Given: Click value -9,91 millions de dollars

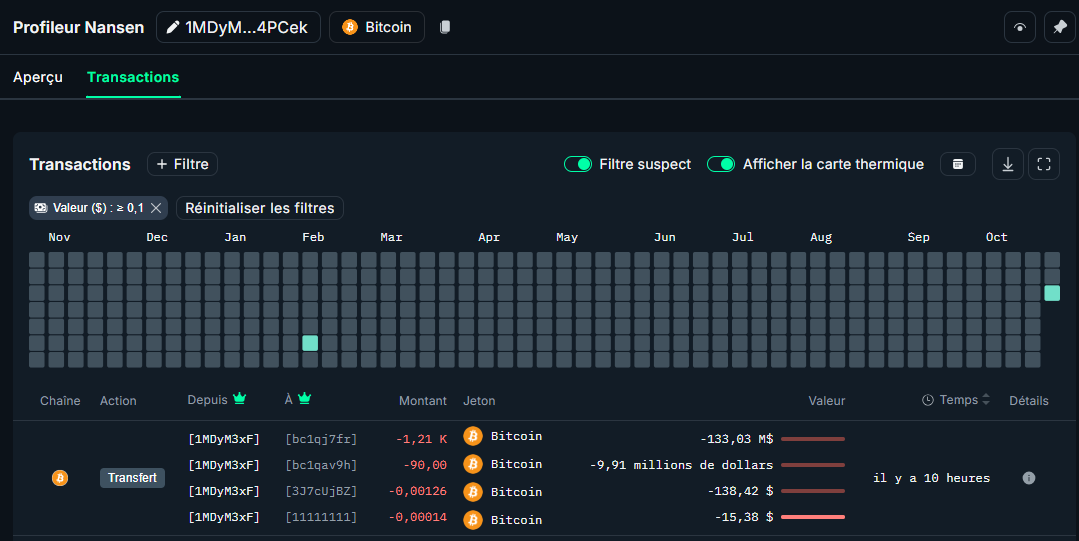Looking at the screenshot, I should [x=681, y=465].
